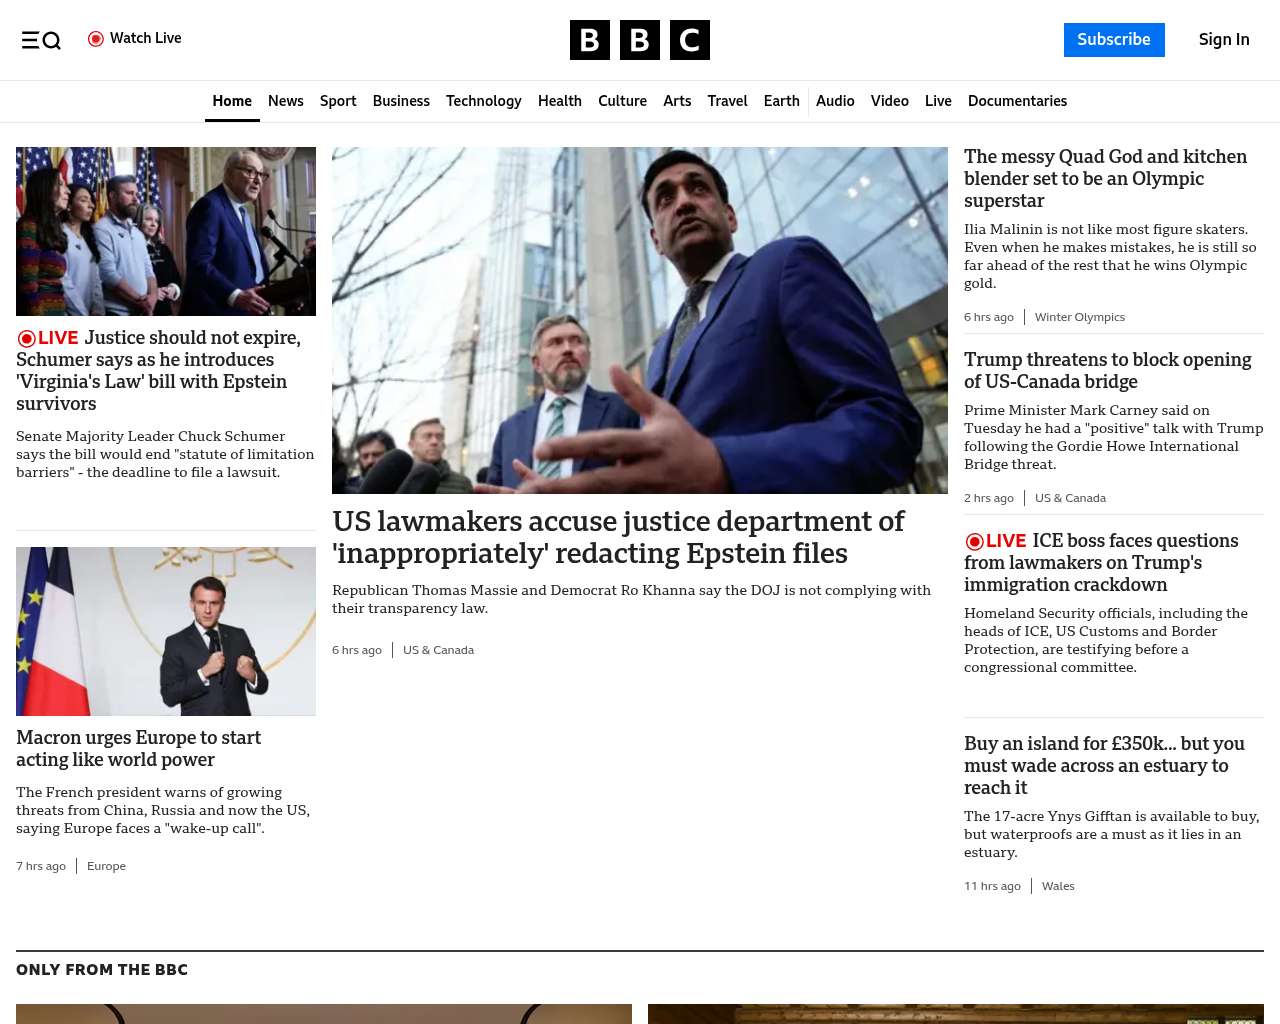Viewport: 1280px width, 1024px height.
Task: Select the Live nav item
Action: point(938,101)
